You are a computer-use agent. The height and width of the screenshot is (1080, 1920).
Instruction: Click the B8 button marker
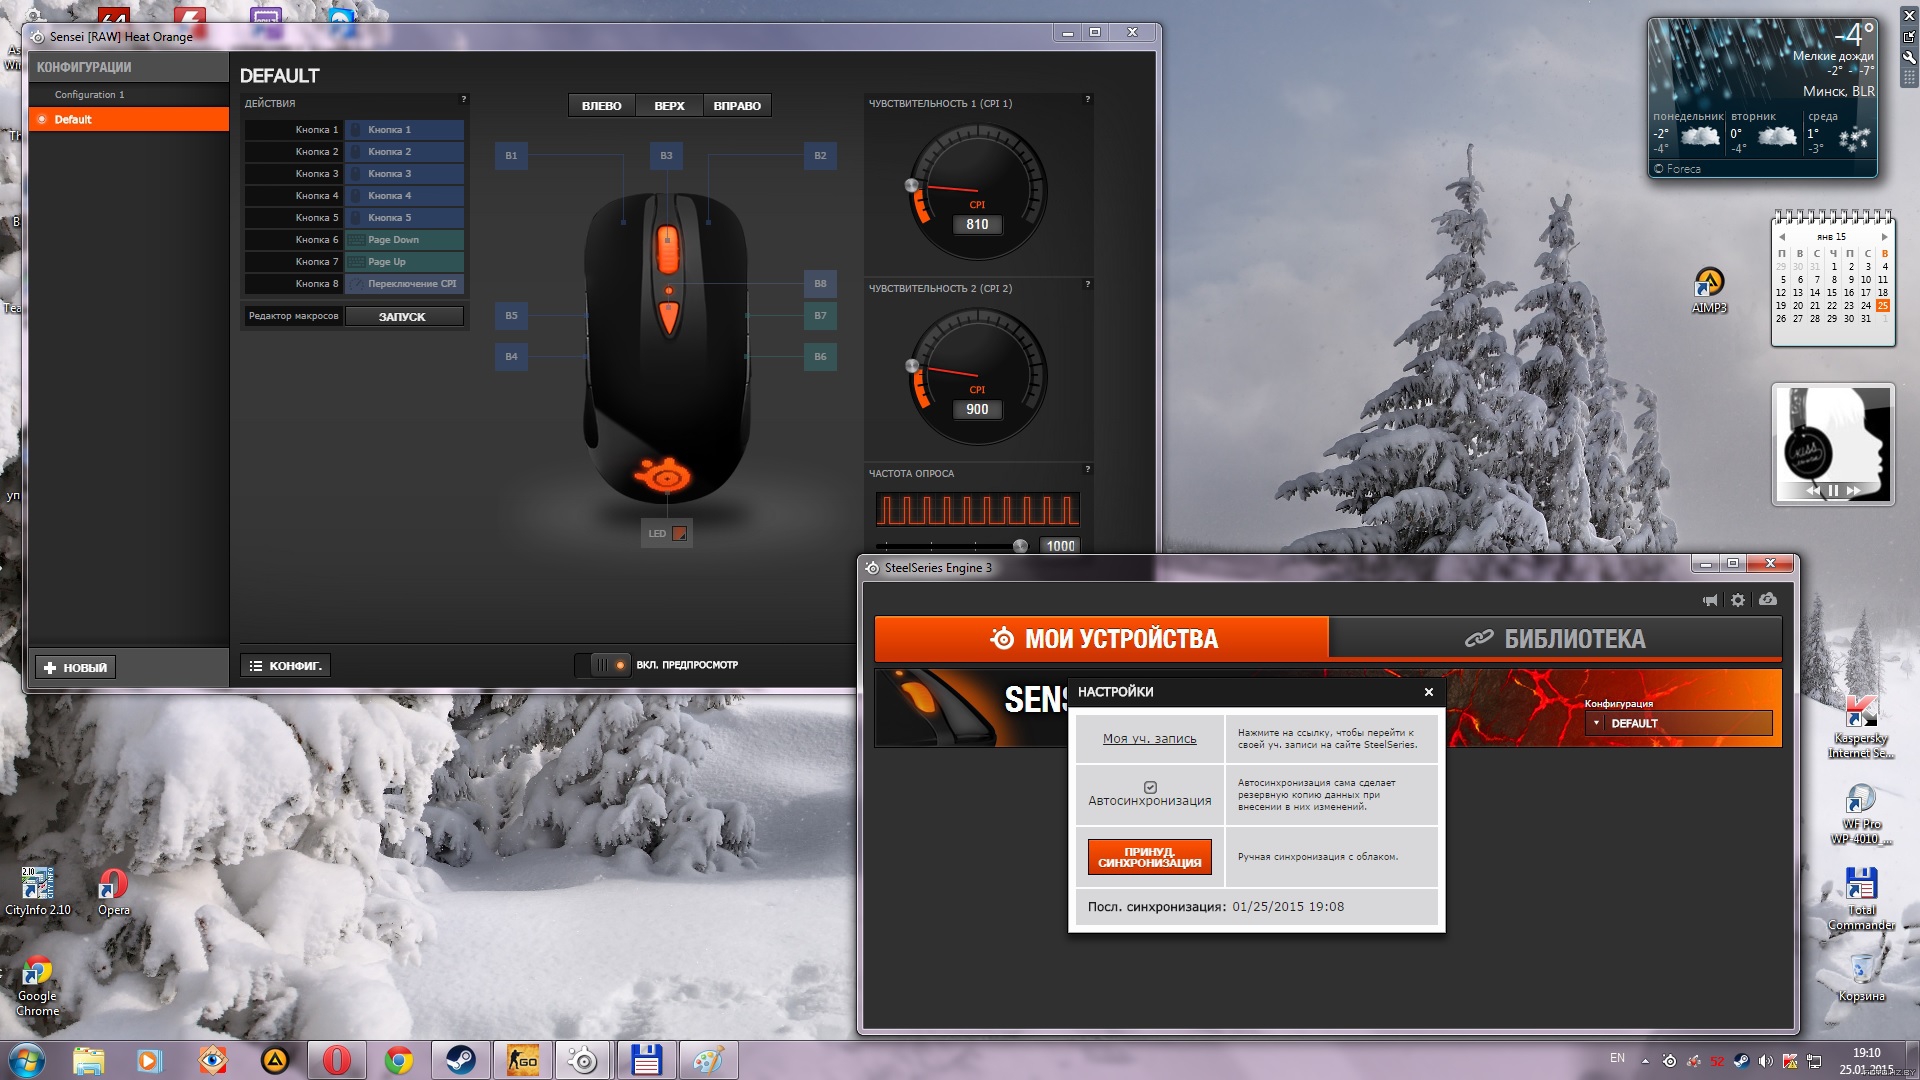pyautogui.click(x=820, y=284)
